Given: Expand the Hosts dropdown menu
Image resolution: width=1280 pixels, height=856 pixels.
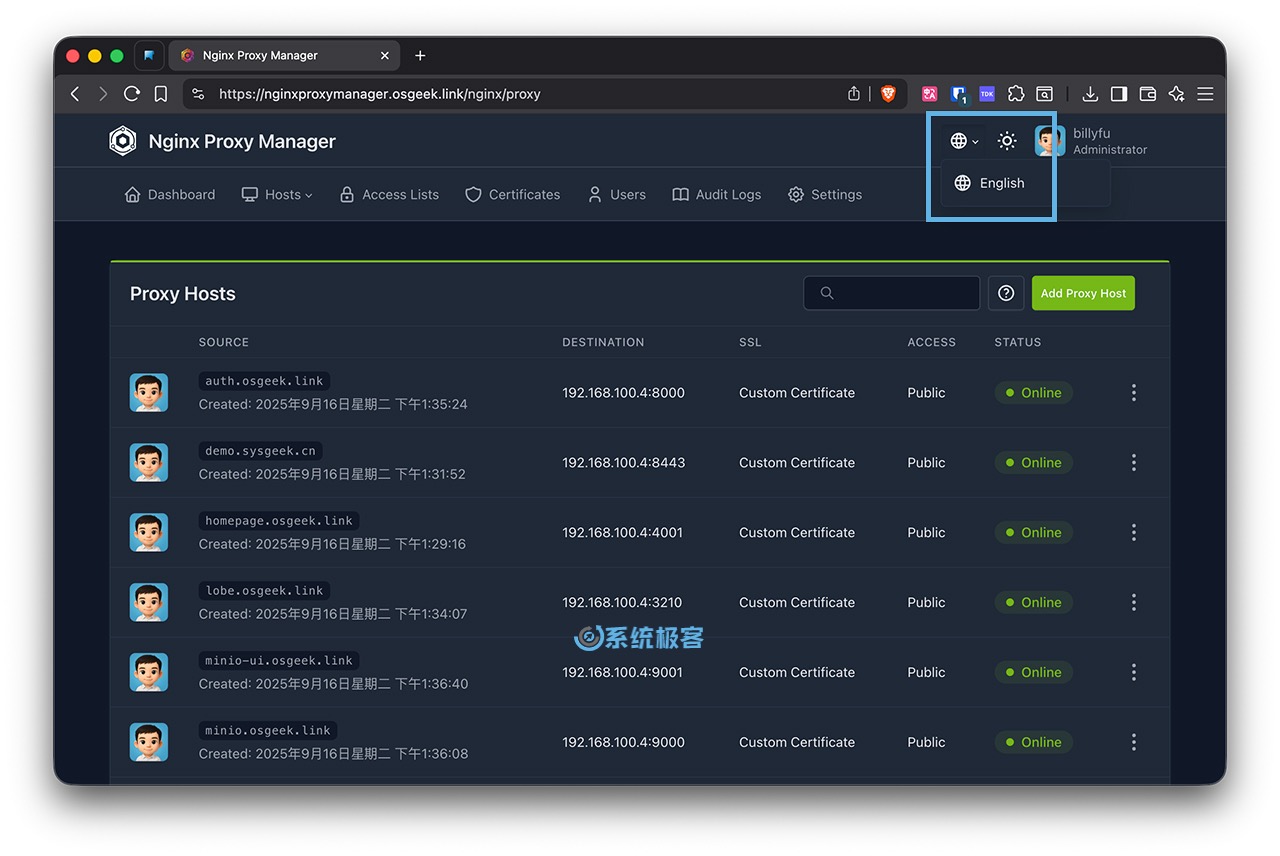Looking at the screenshot, I should [277, 195].
